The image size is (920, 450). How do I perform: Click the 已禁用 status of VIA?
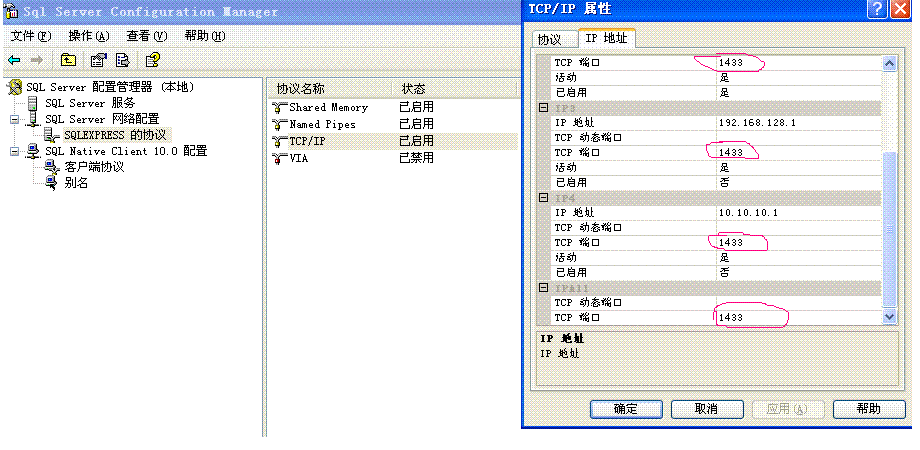[416, 158]
